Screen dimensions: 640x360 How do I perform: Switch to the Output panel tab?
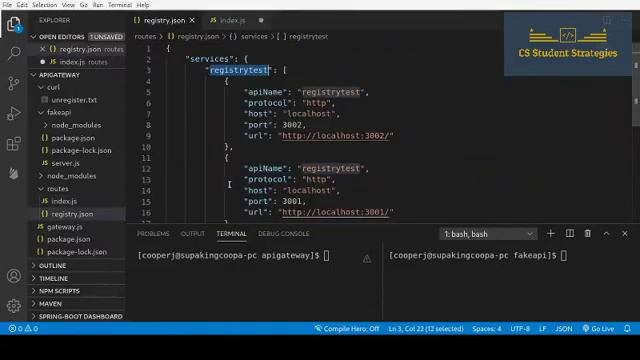pos(193,234)
